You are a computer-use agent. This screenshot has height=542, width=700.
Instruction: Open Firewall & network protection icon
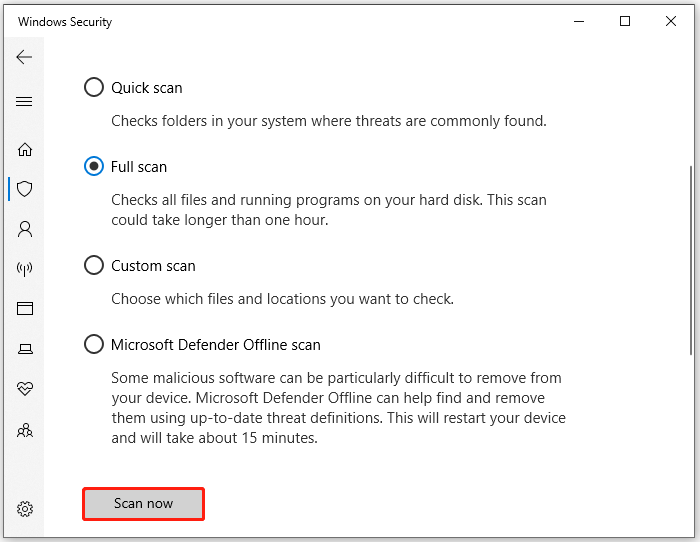25,269
